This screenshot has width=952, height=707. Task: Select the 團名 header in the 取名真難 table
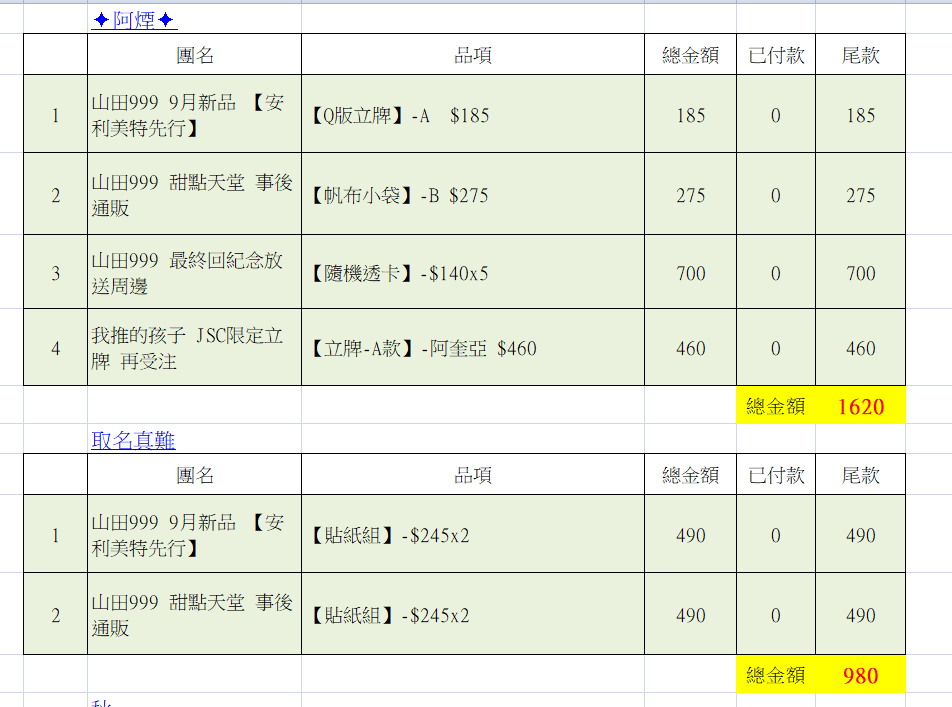coord(194,475)
